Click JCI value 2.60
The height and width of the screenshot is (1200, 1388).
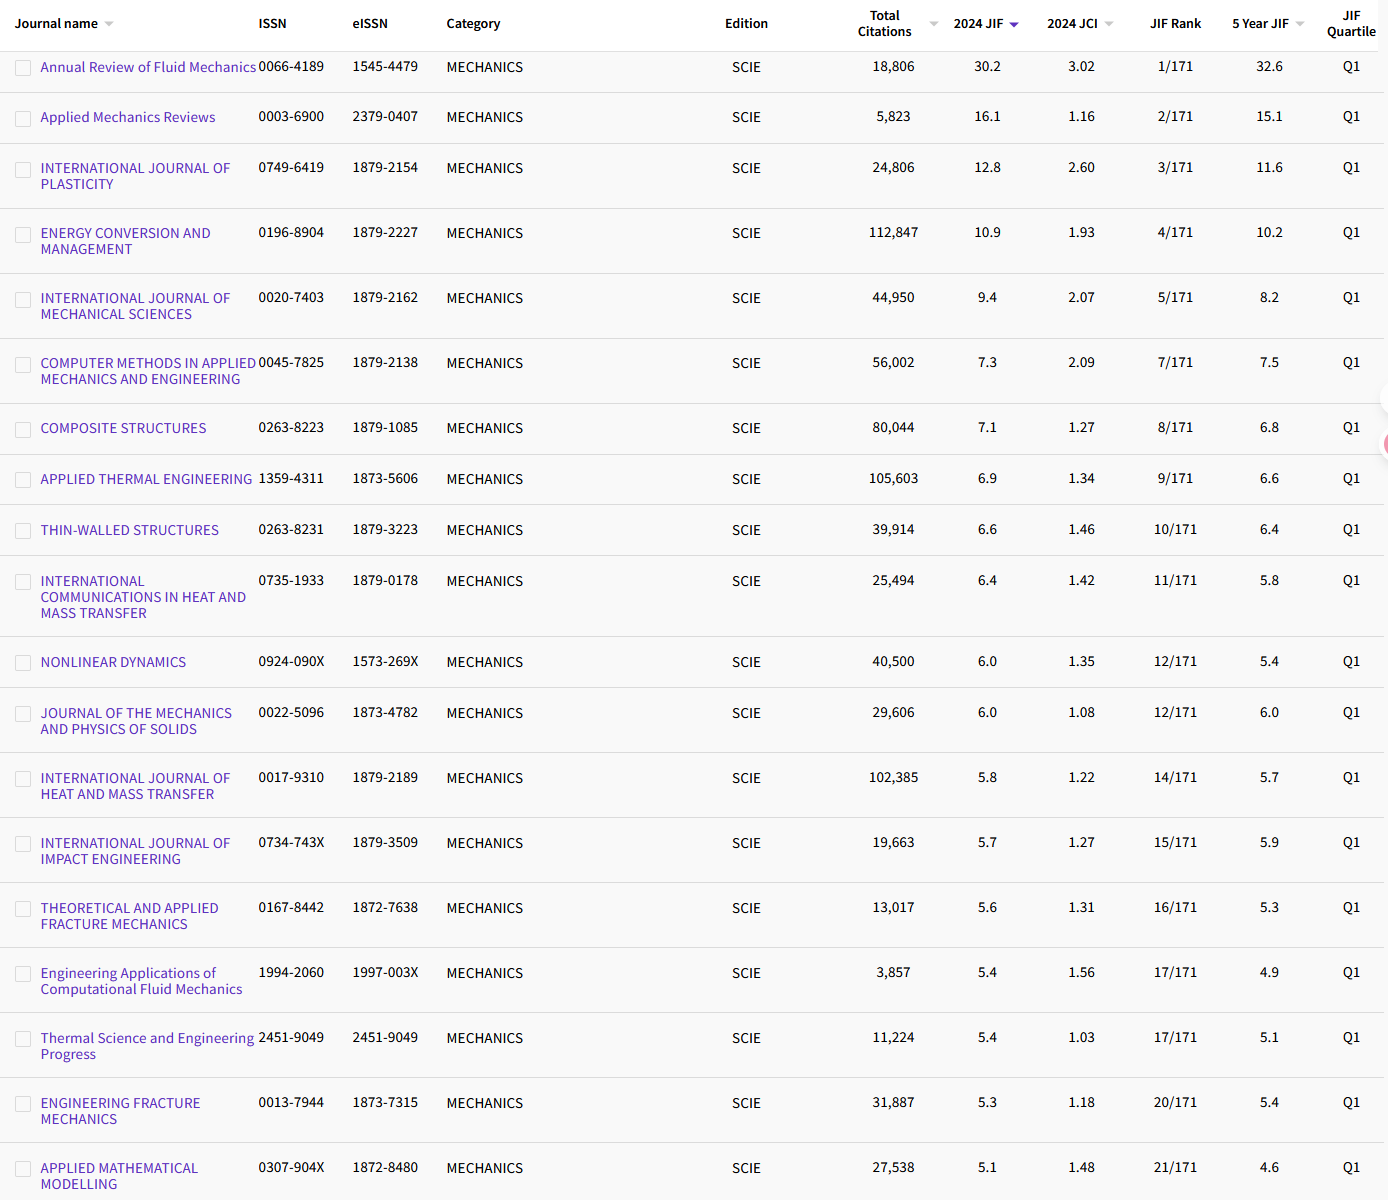click(1081, 168)
